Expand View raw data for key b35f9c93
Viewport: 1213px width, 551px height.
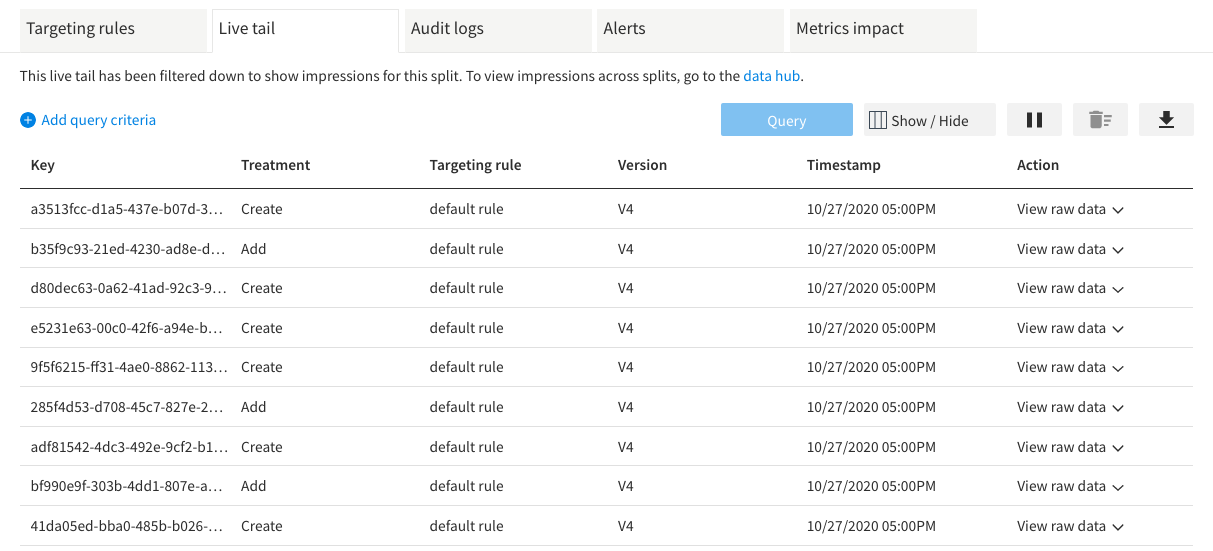click(1070, 249)
